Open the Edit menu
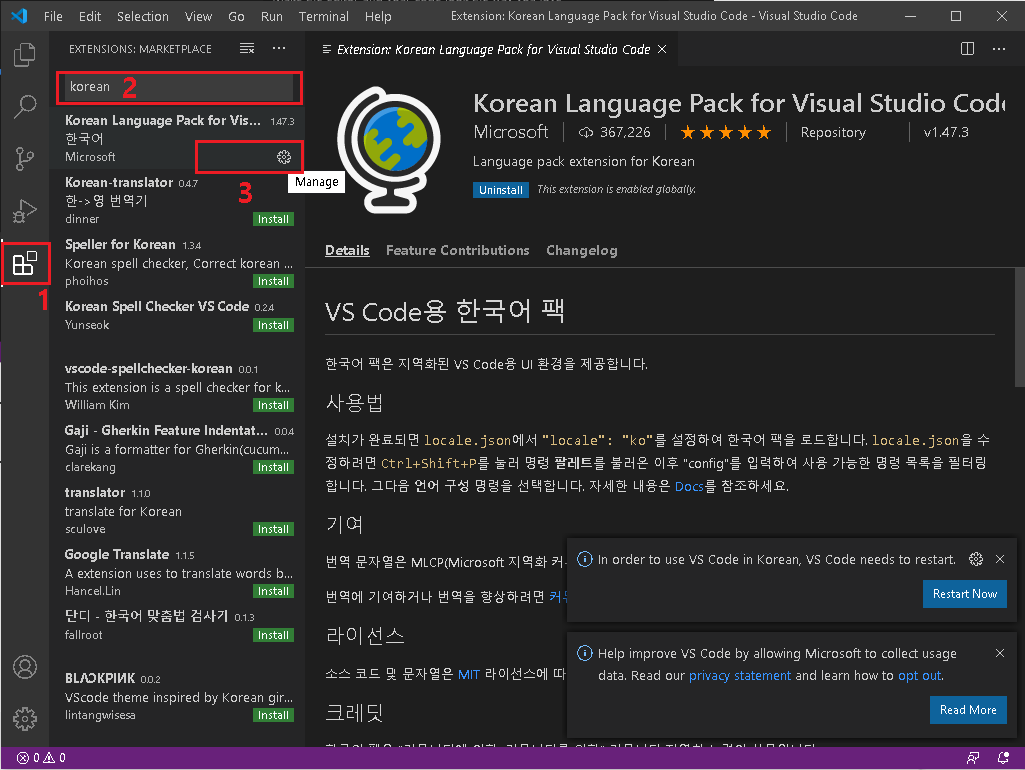This screenshot has height=770, width=1025. (90, 16)
